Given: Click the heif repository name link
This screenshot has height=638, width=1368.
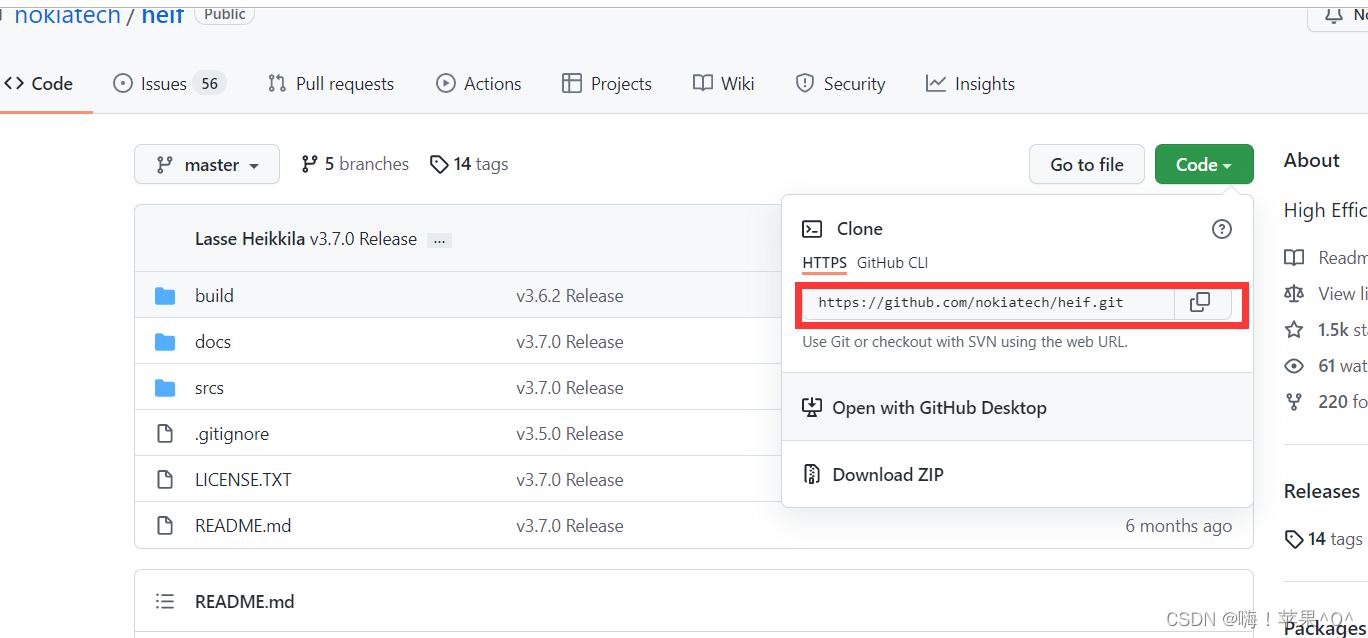Looking at the screenshot, I should click(162, 15).
